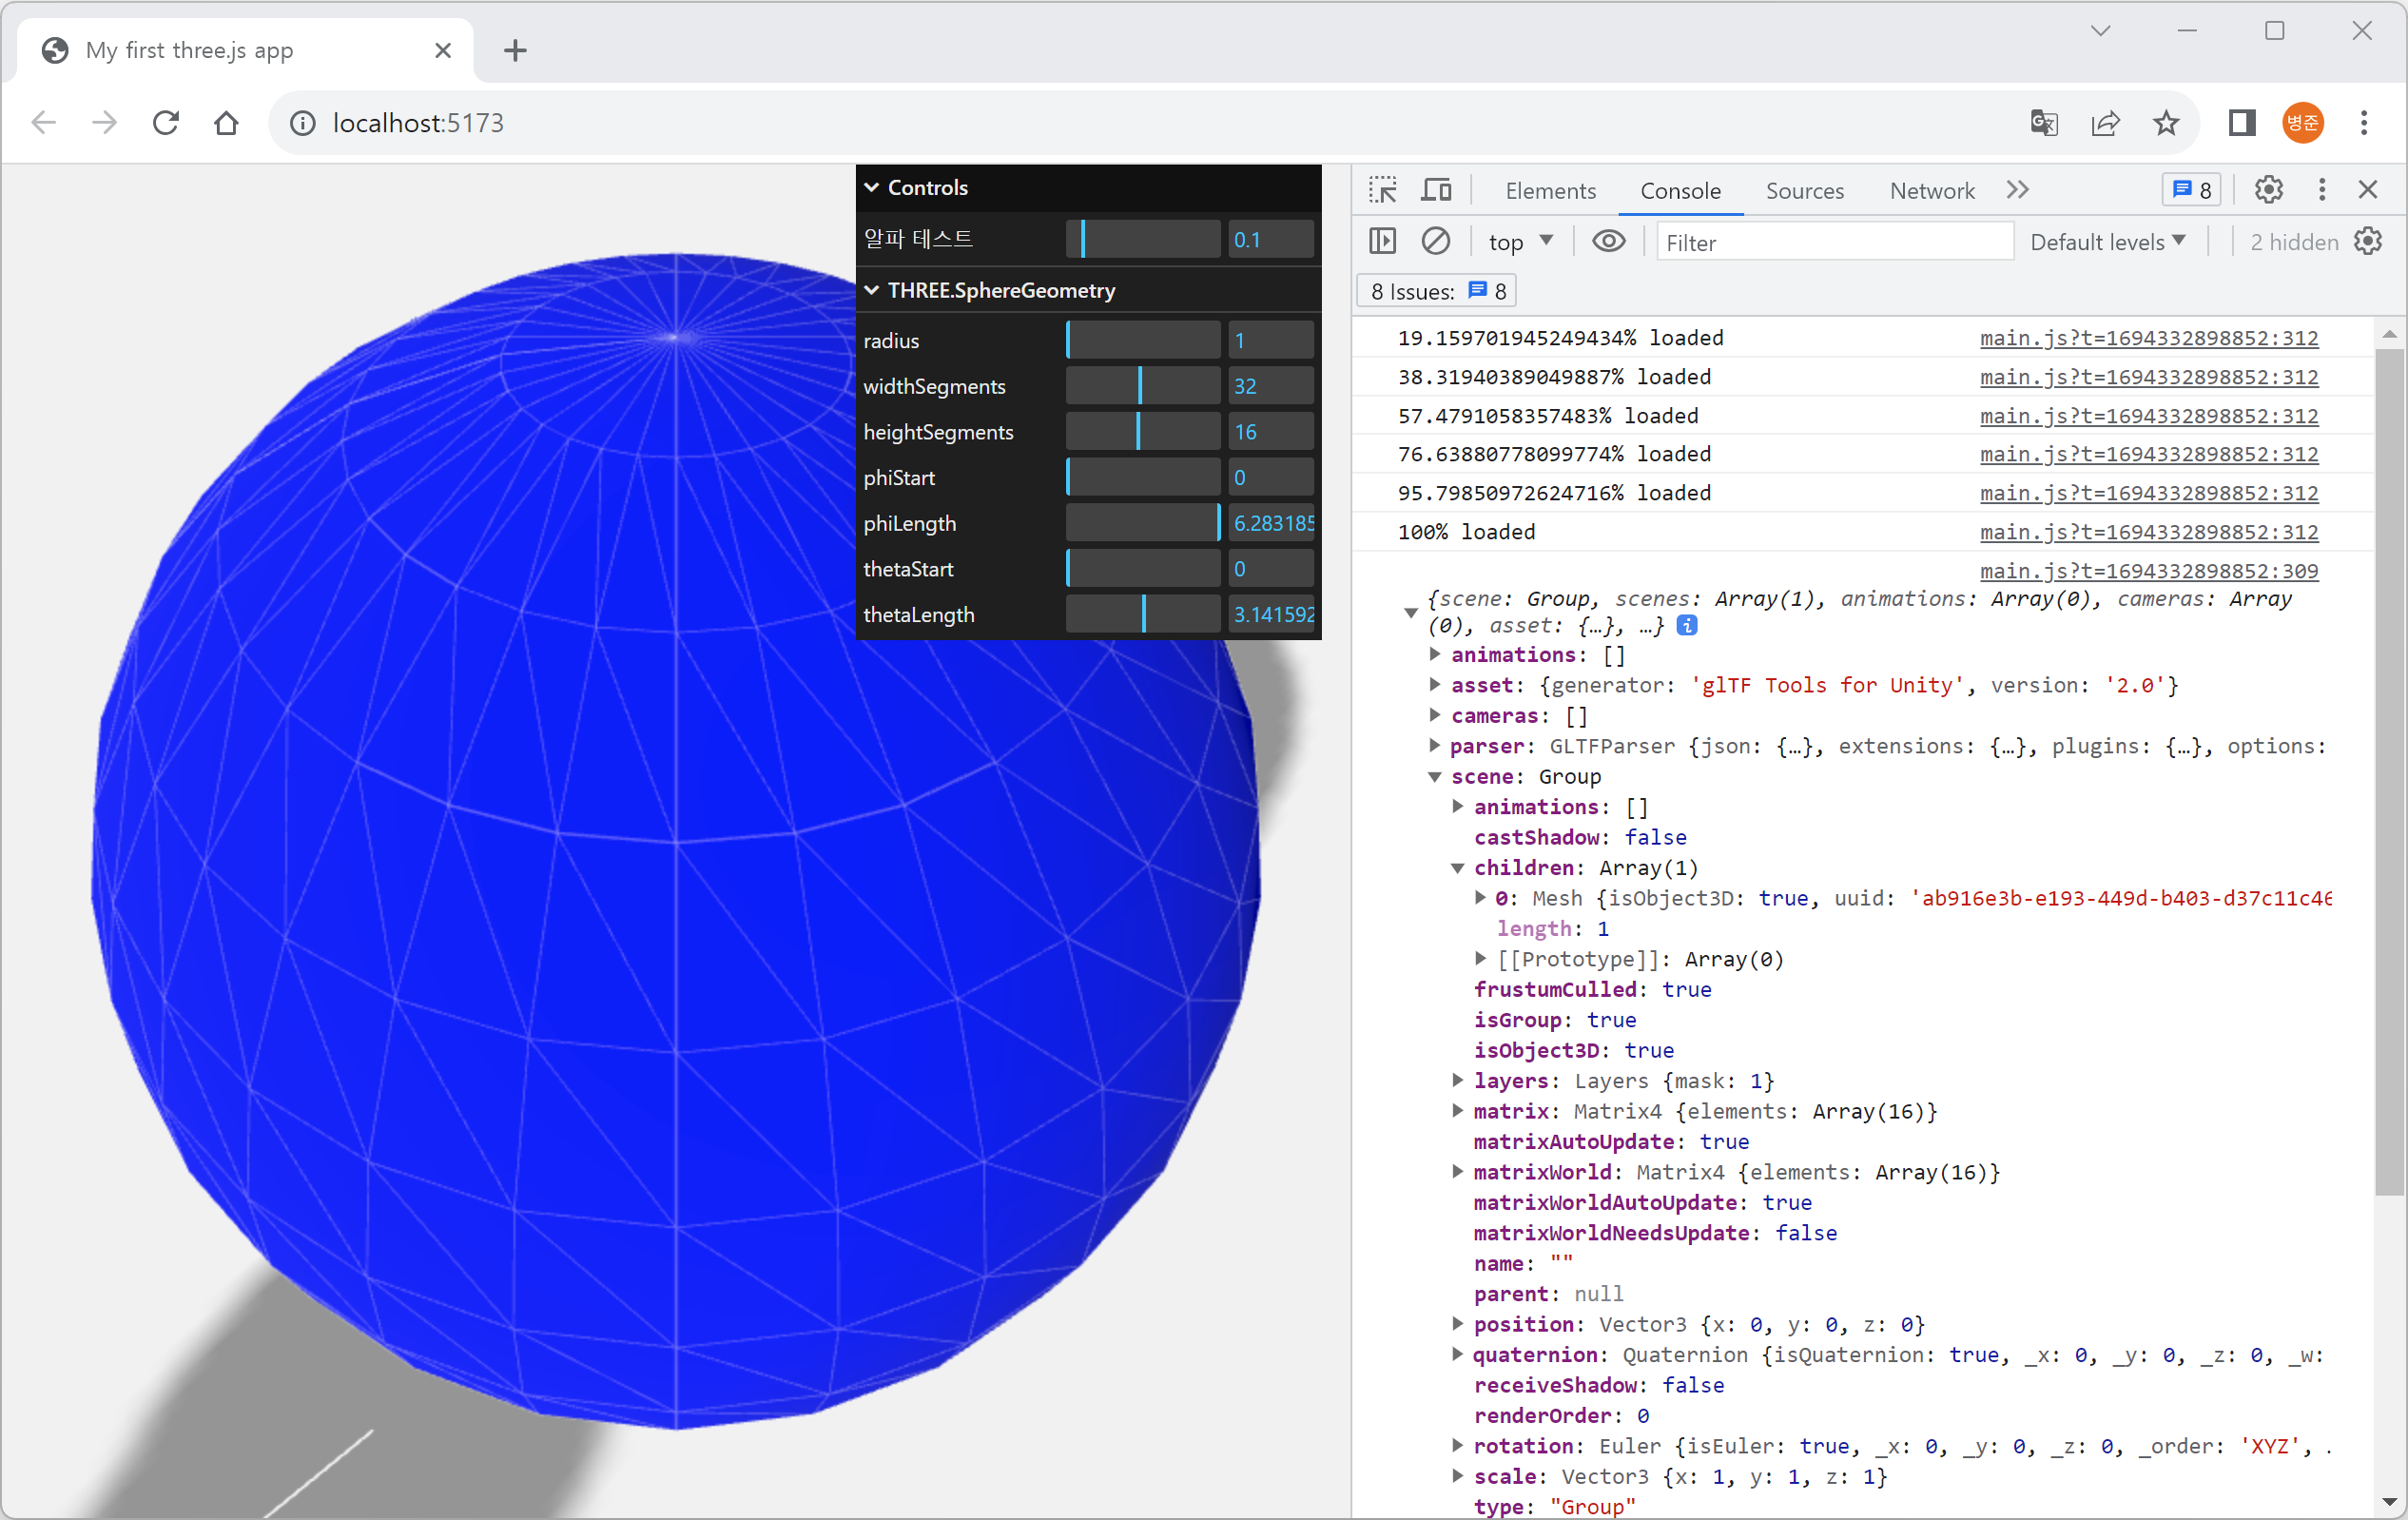Open DevTools settings gear icon
The height and width of the screenshot is (1520, 2408).
click(2268, 190)
